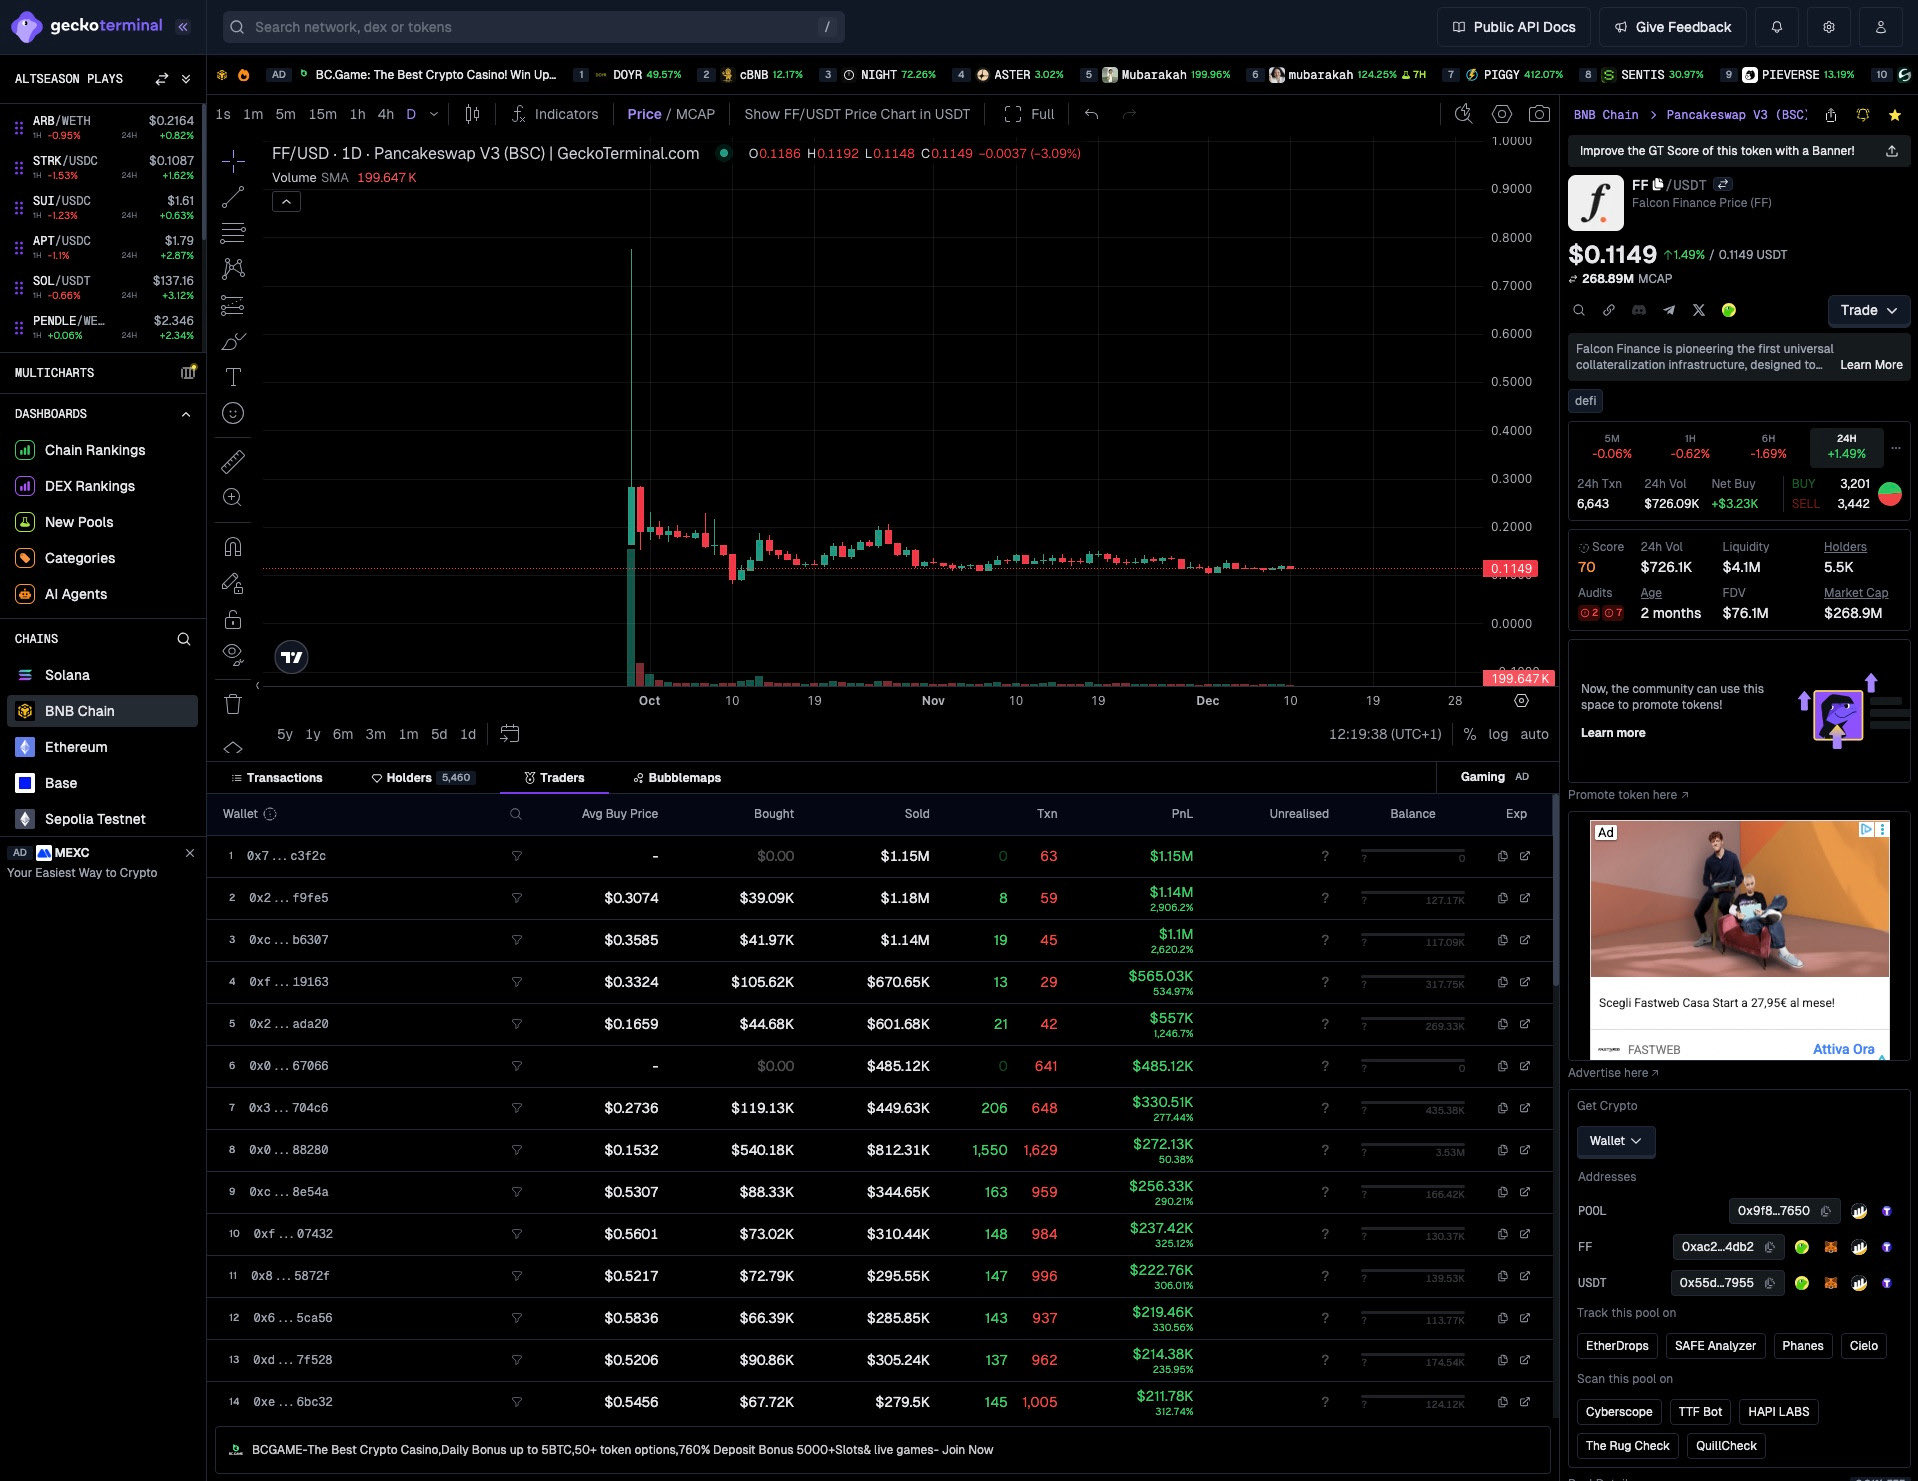This screenshot has height=1481, width=1918.
Task: Filter by wallet 0x2...f9fe5 funnel icon
Action: [x=517, y=898]
